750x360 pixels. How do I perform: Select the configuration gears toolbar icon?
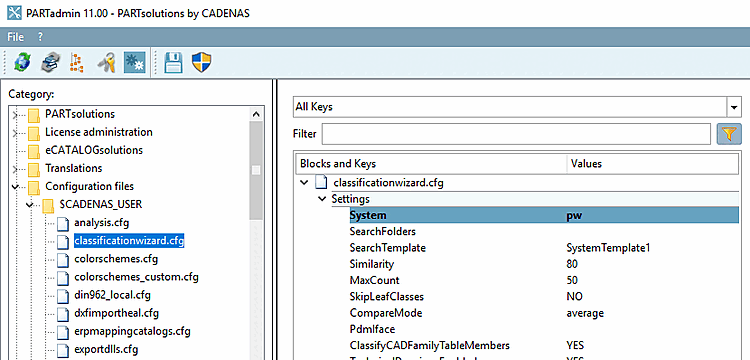coord(134,62)
